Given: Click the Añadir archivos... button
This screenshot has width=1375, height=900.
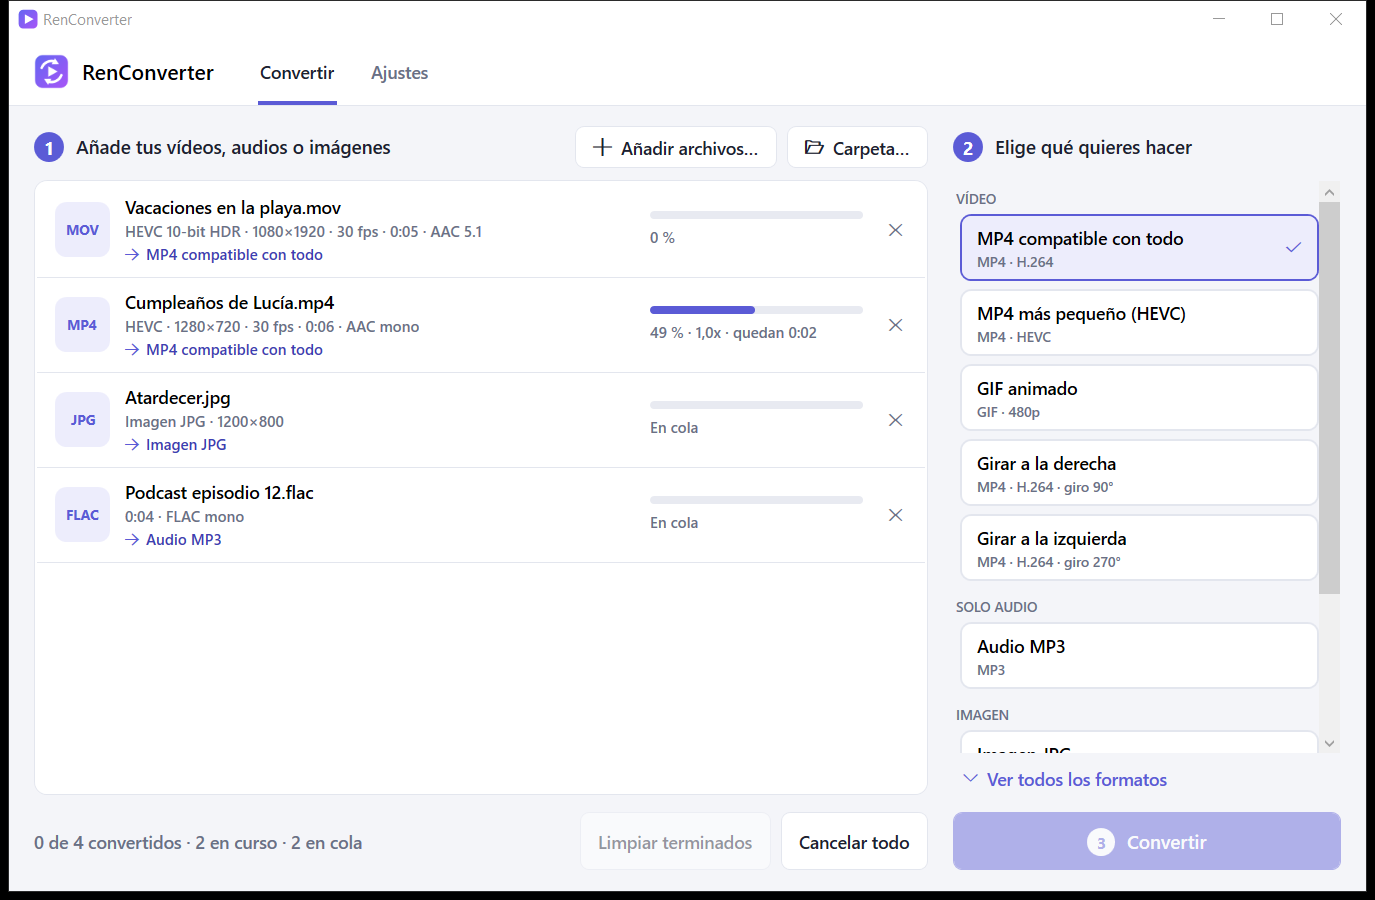Looking at the screenshot, I should tap(676, 147).
